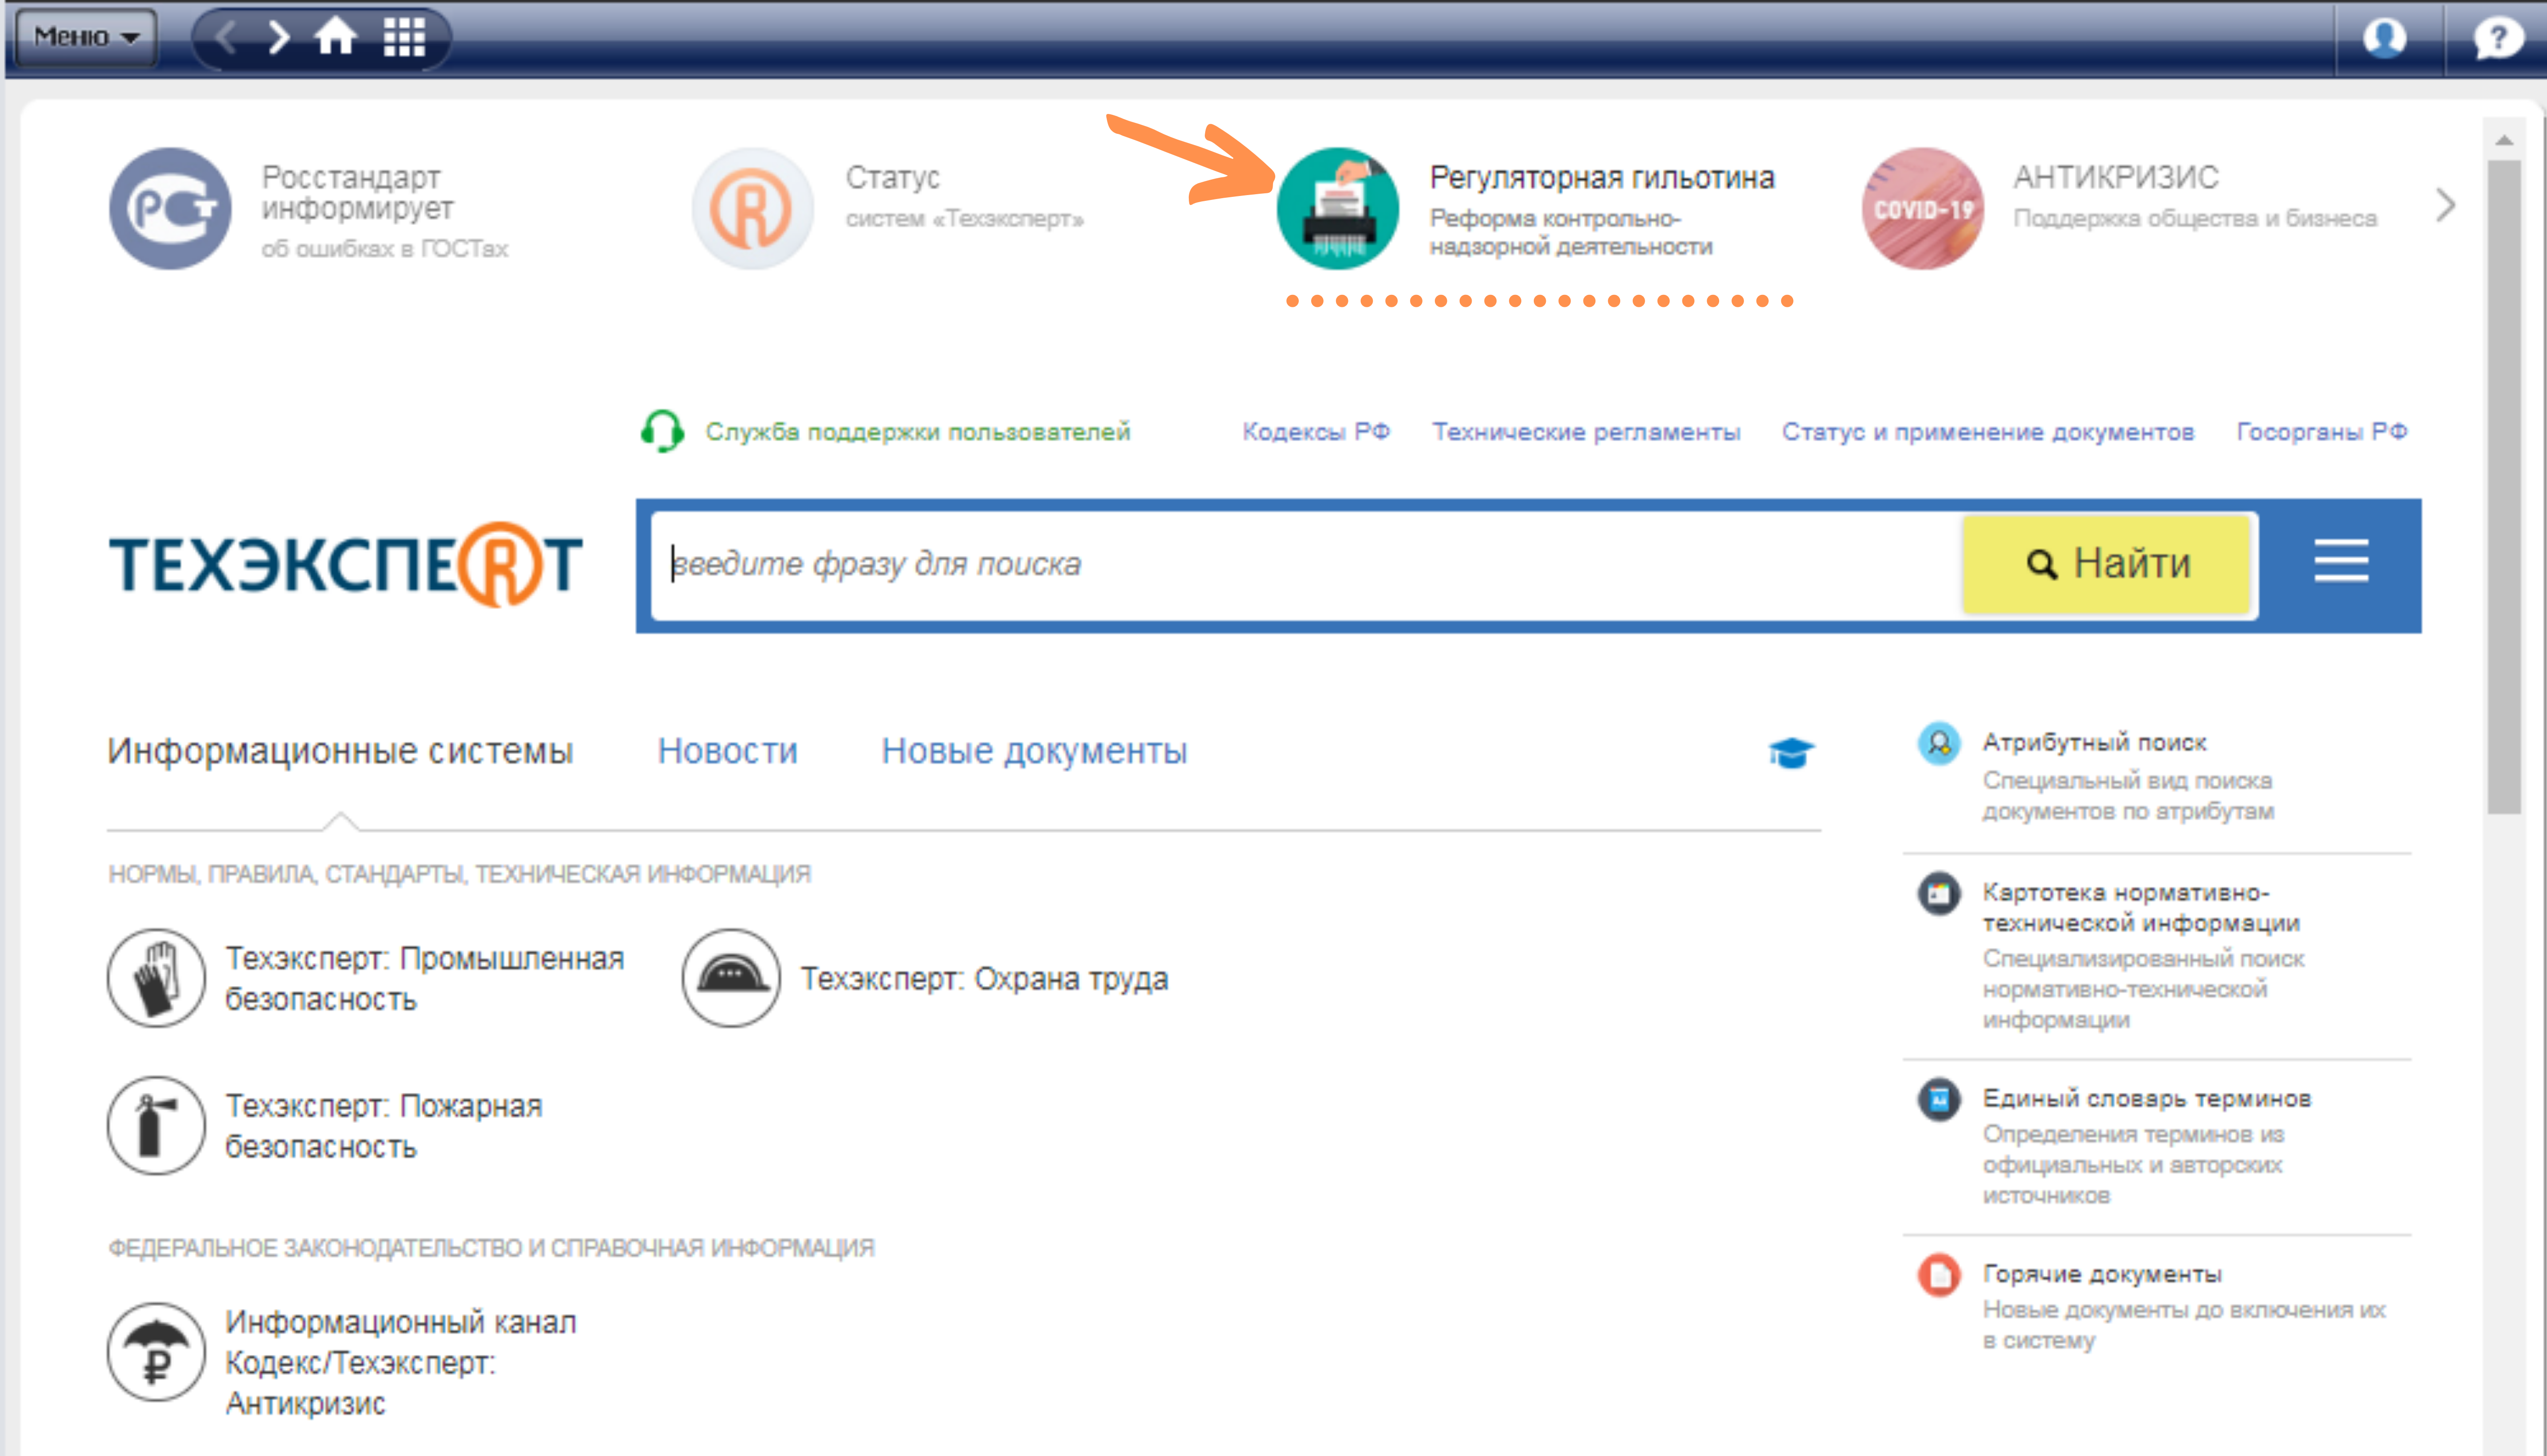
Task: Click the vertical scrollbar thumb
Action: tap(2504, 487)
